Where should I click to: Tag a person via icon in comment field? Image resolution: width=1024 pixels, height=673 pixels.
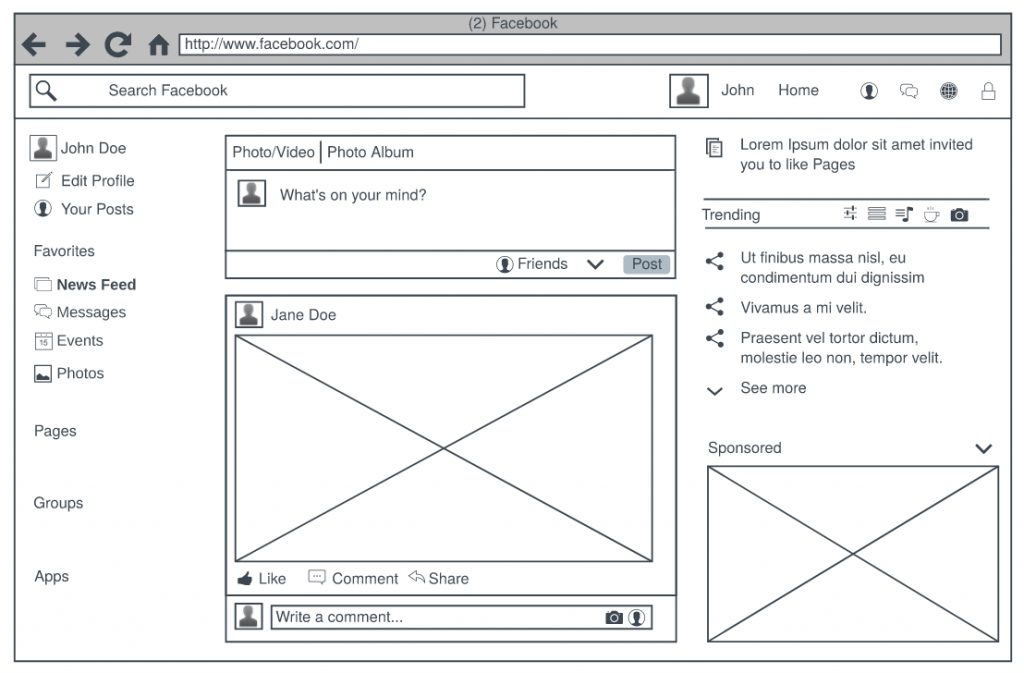637,617
